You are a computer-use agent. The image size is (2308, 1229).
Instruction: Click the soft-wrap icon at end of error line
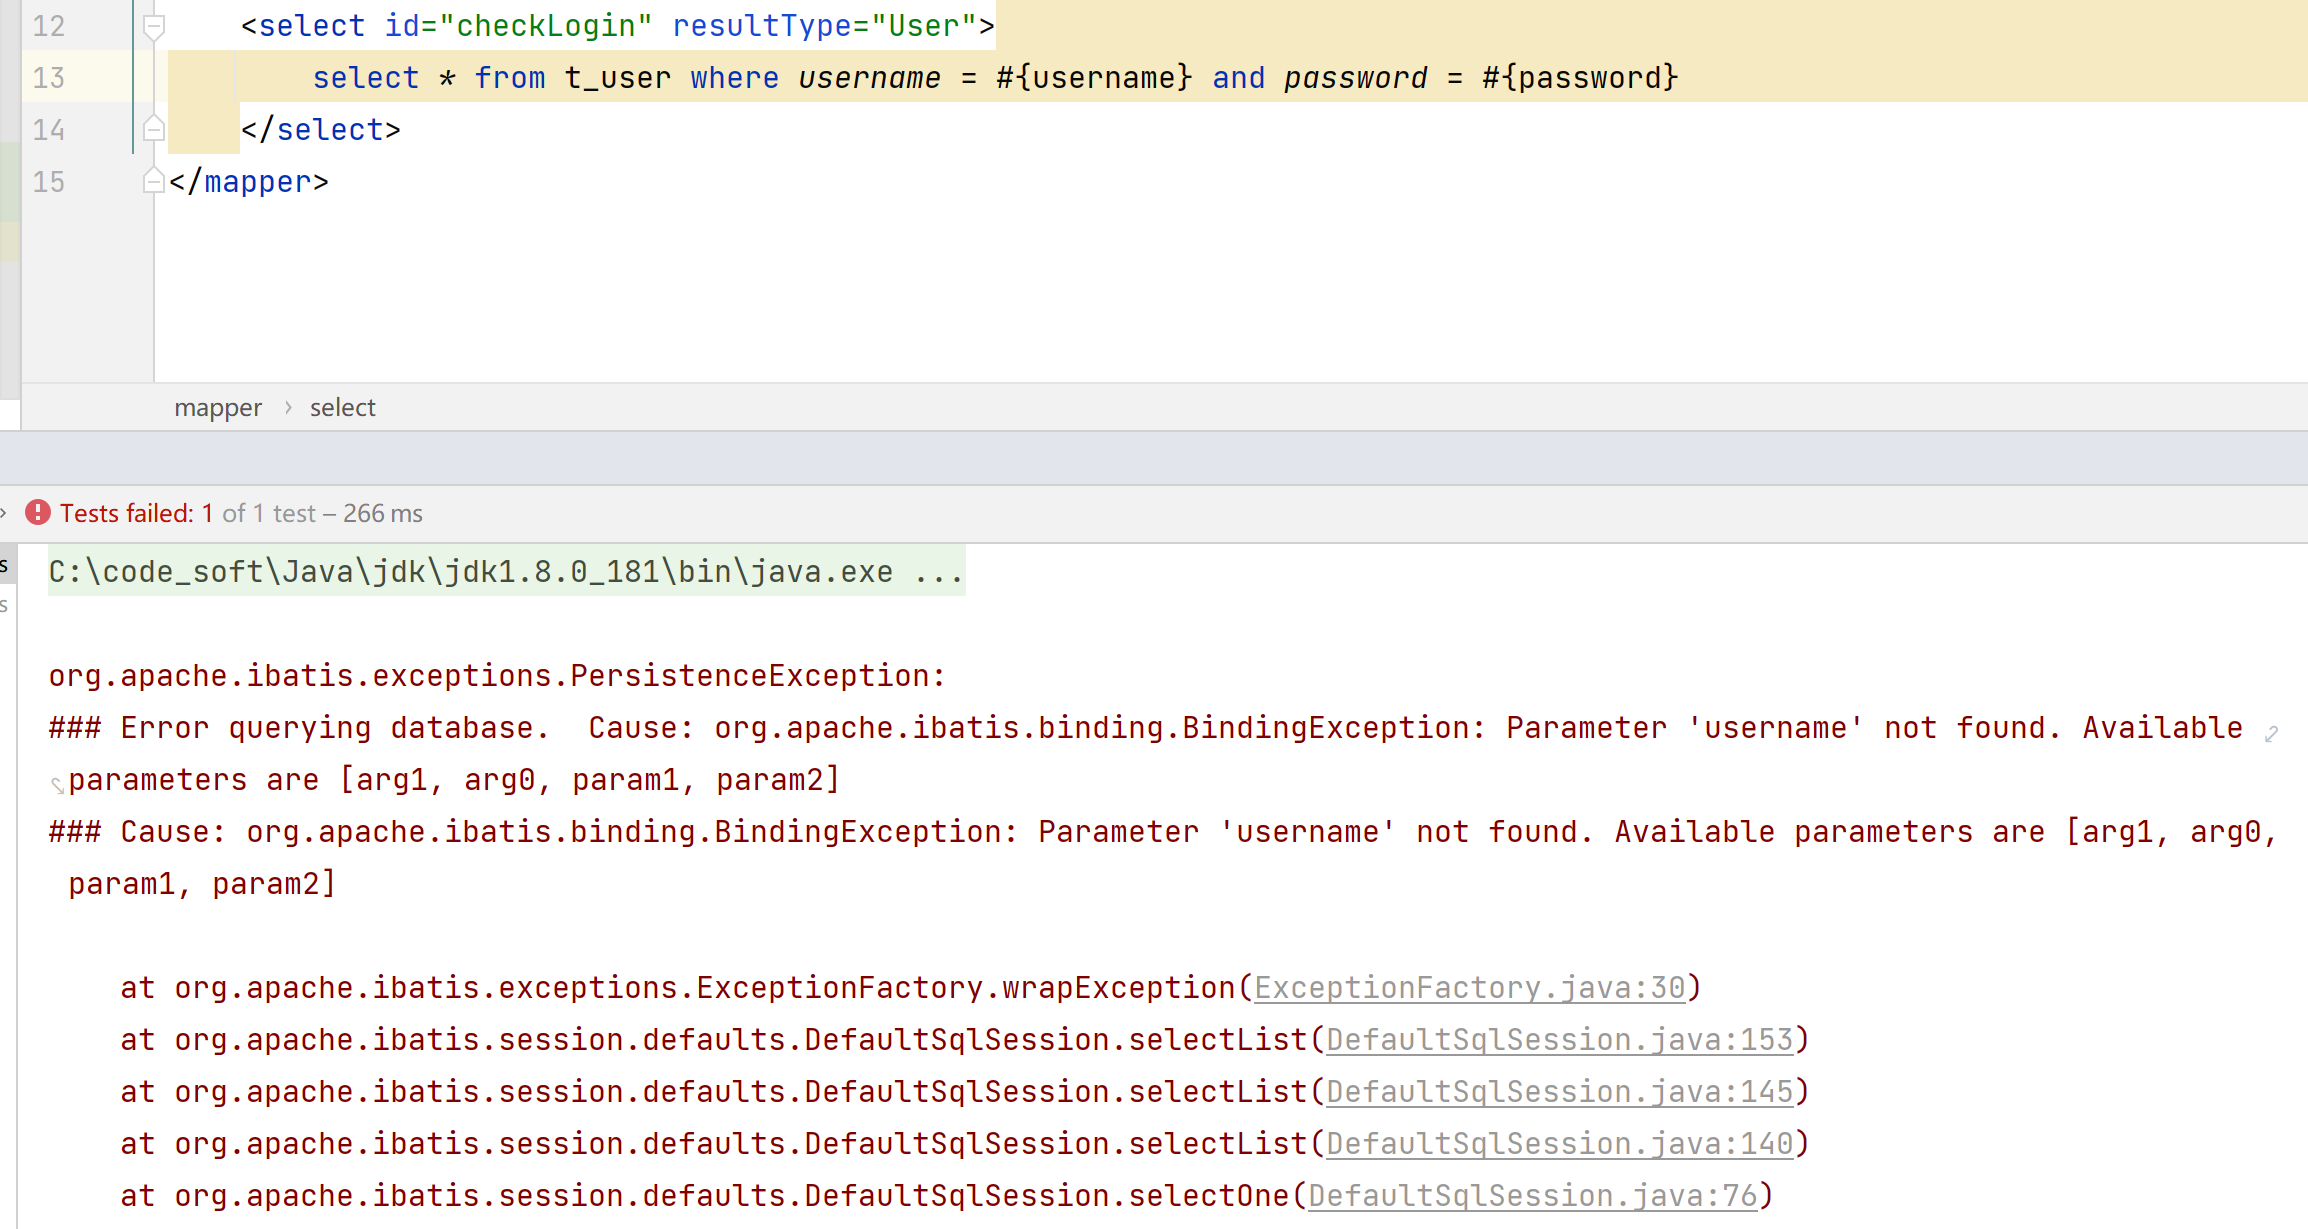(x=2271, y=734)
